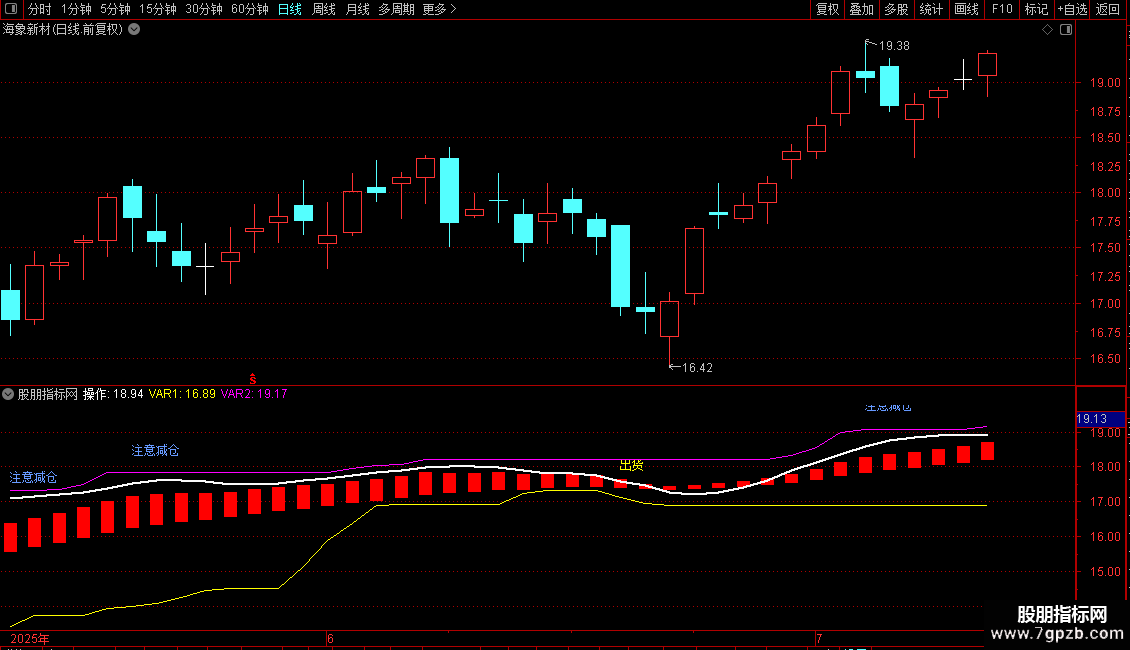
Task: Click the 操作: 18.94 indicator value
Action: coord(113,394)
